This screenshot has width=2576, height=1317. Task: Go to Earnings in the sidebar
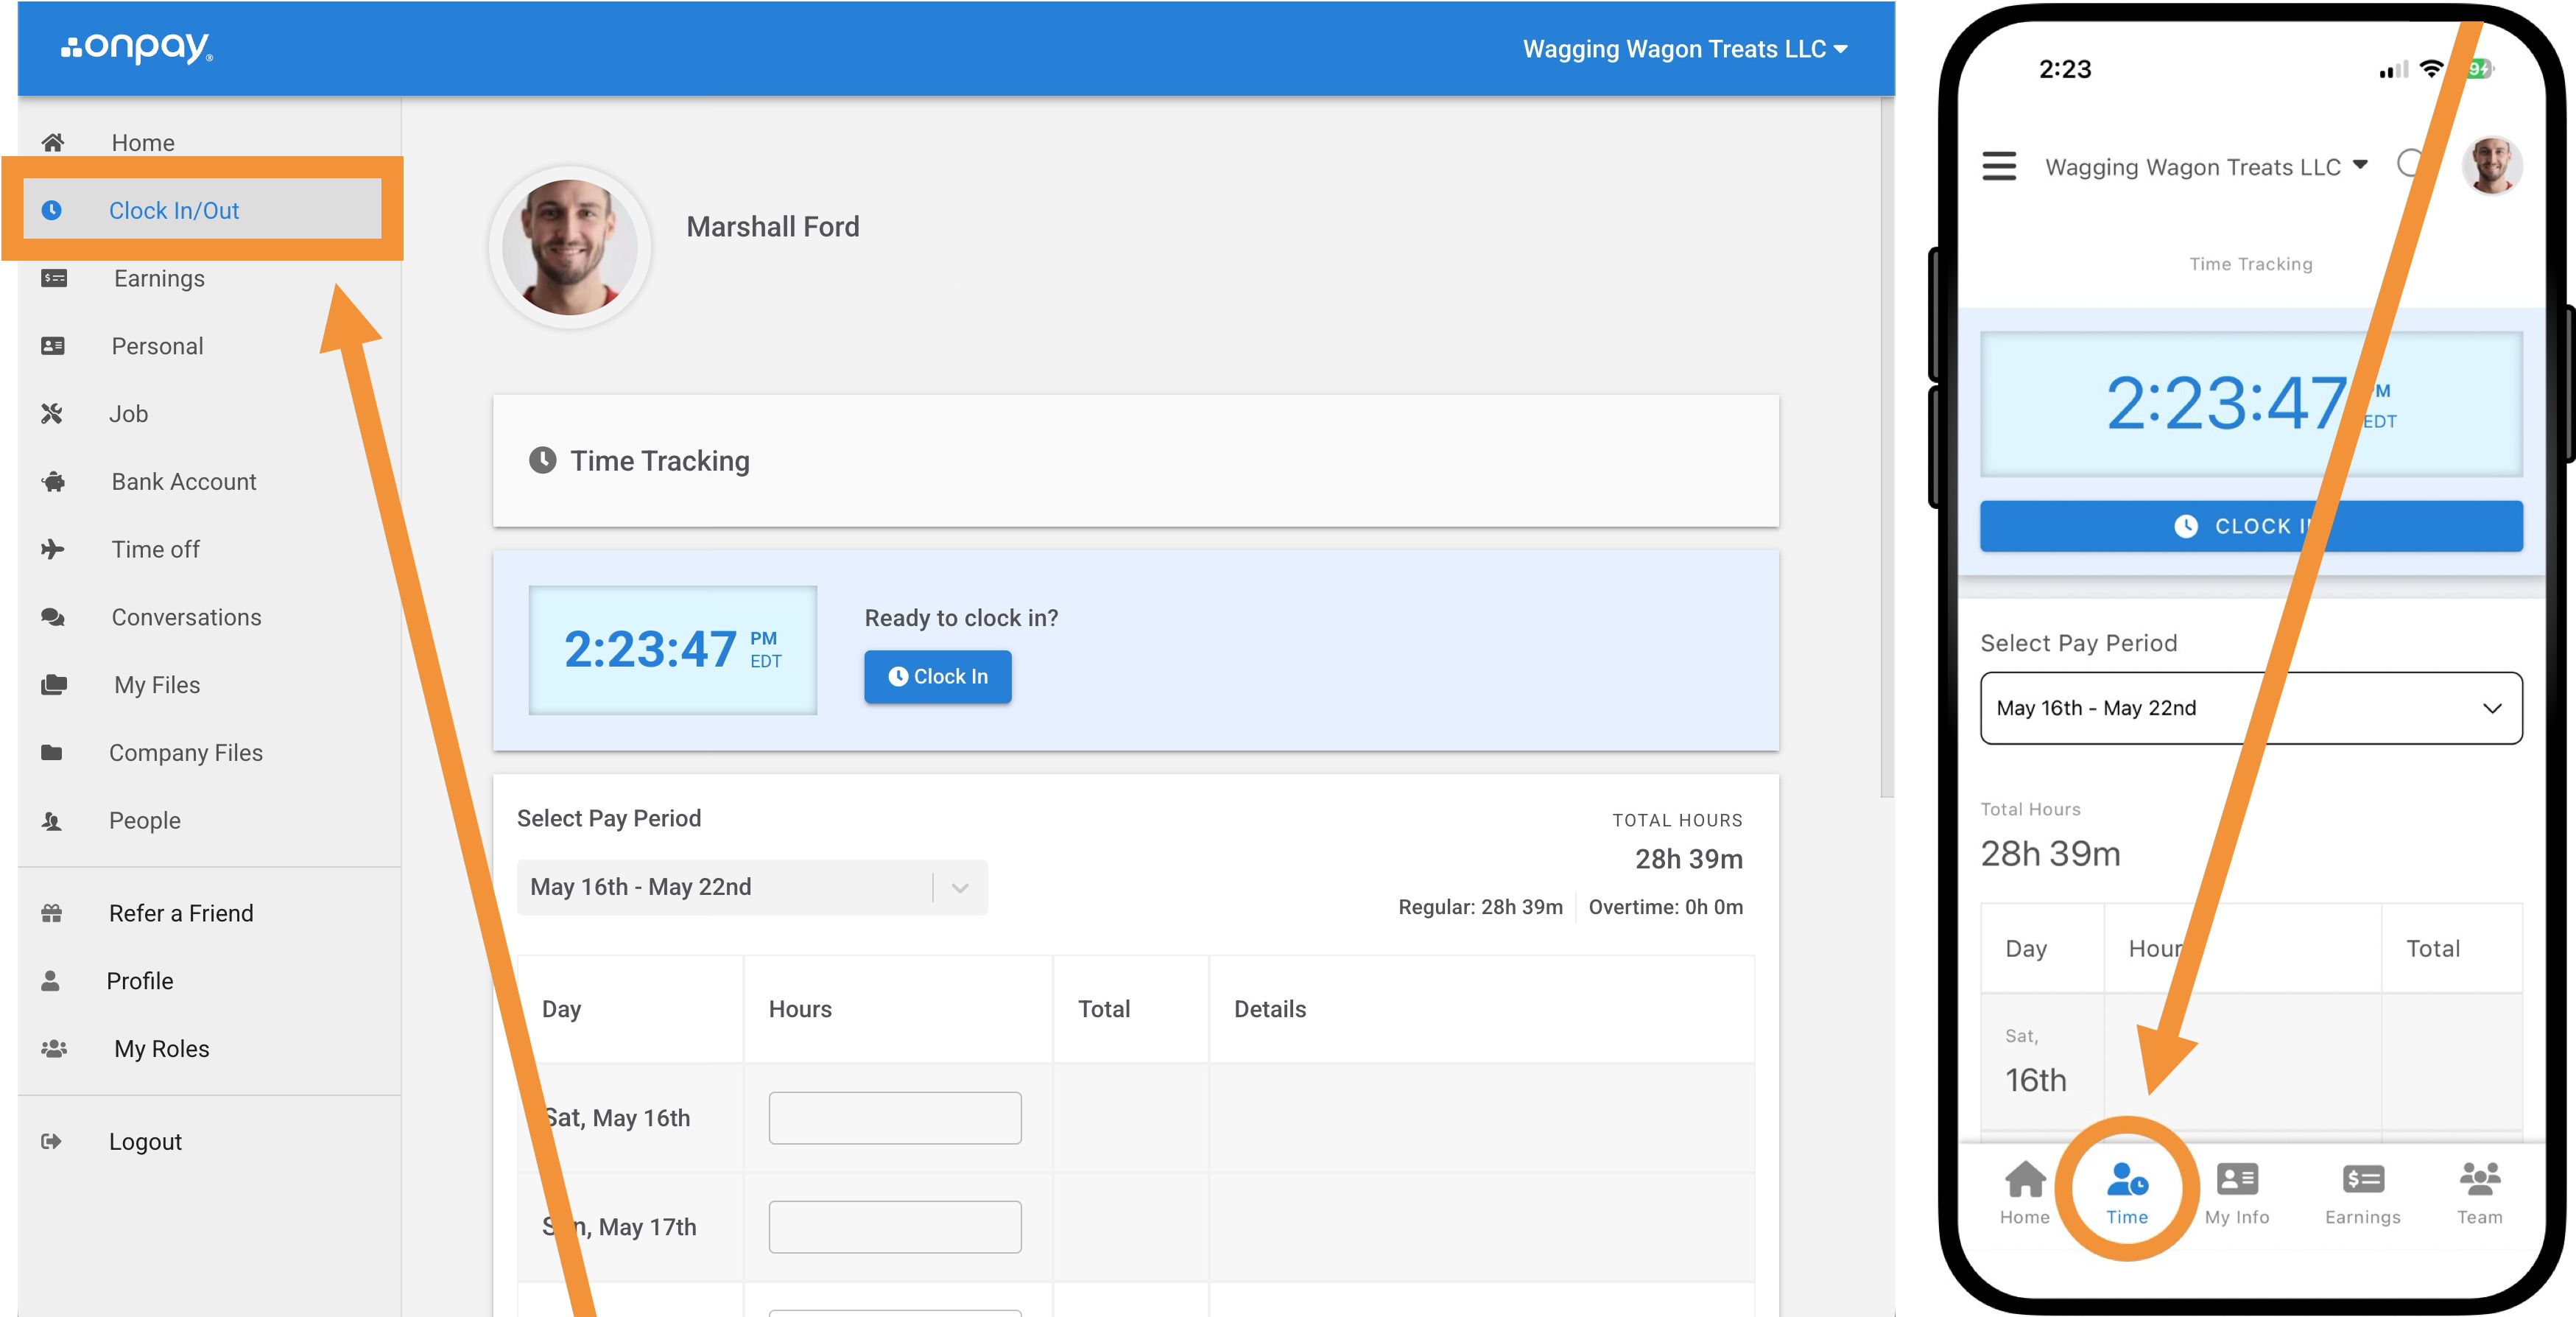tap(159, 278)
